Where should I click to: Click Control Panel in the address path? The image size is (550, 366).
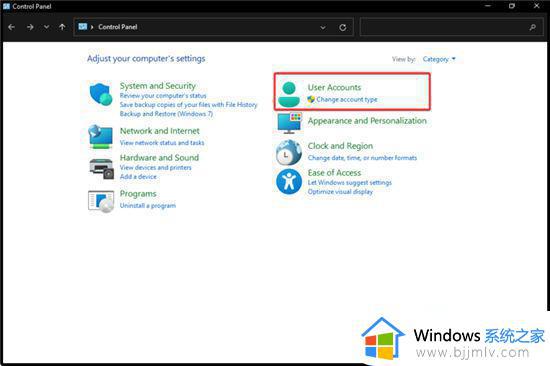[118, 27]
